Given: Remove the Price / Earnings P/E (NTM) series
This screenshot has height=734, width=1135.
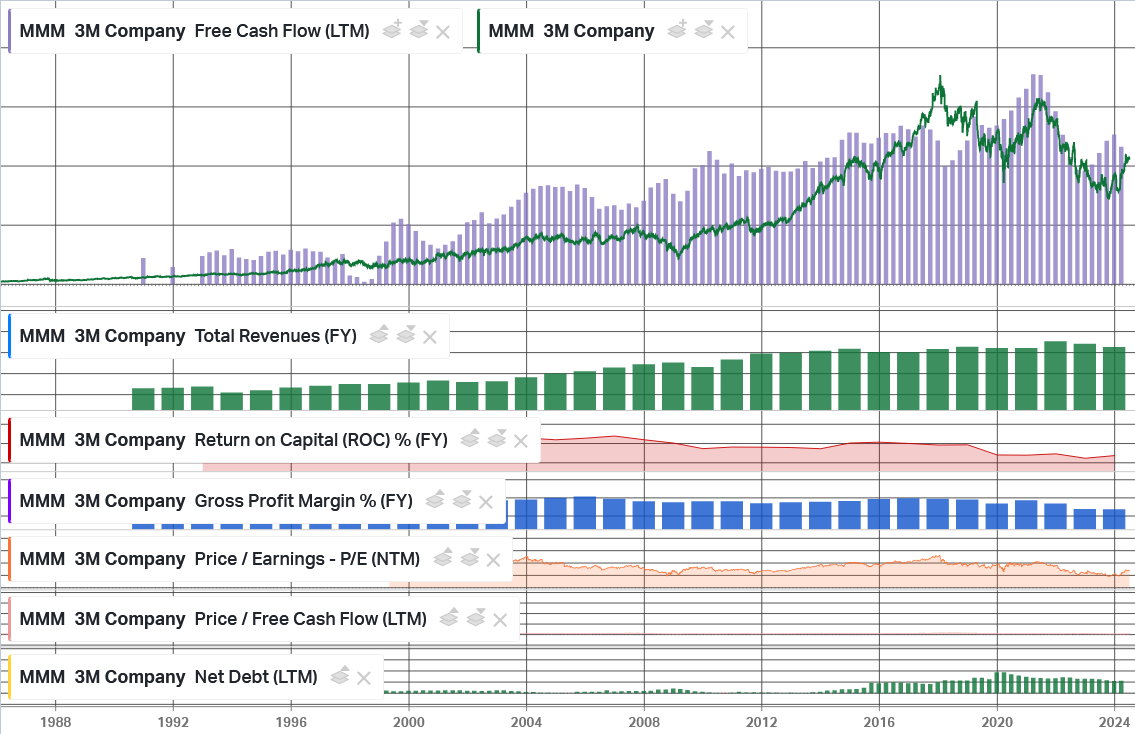Looking at the screenshot, I should pyautogui.click(x=493, y=560).
